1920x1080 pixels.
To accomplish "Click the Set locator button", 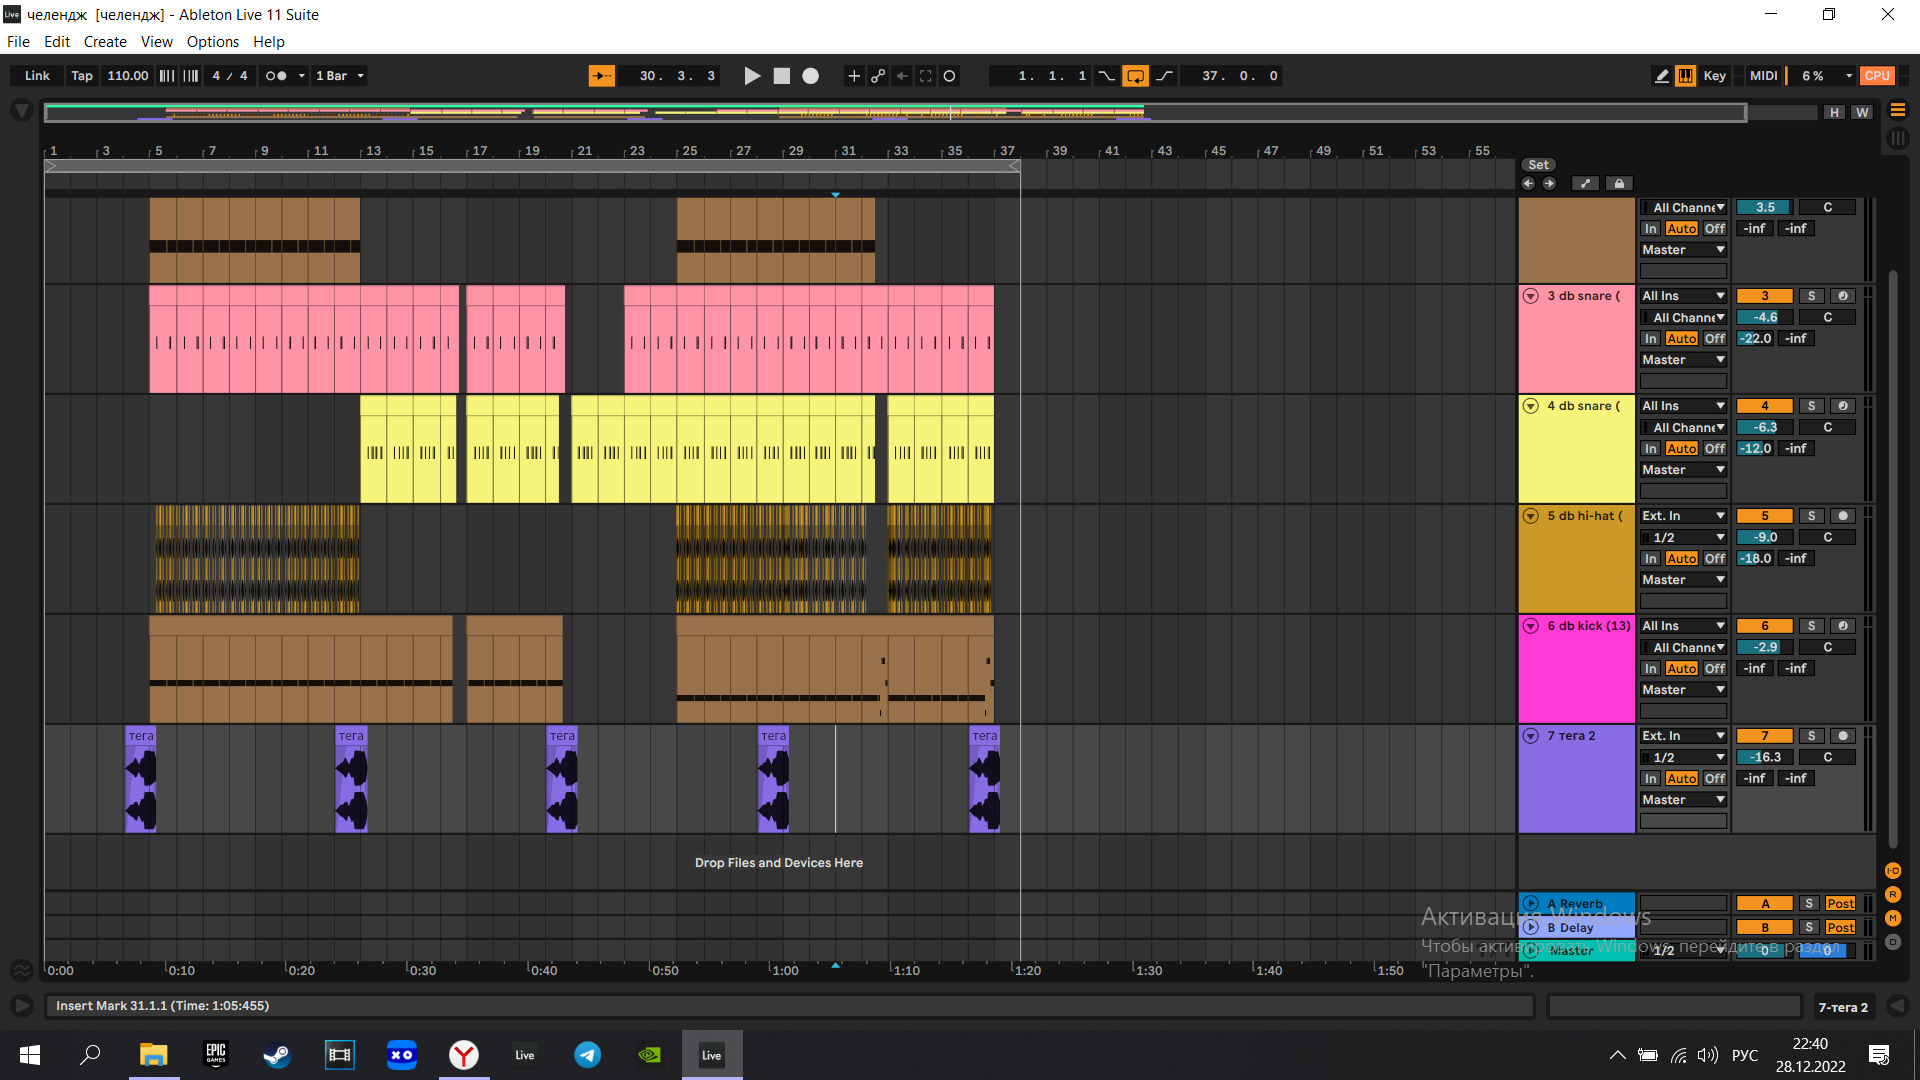I will pyautogui.click(x=1538, y=165).
